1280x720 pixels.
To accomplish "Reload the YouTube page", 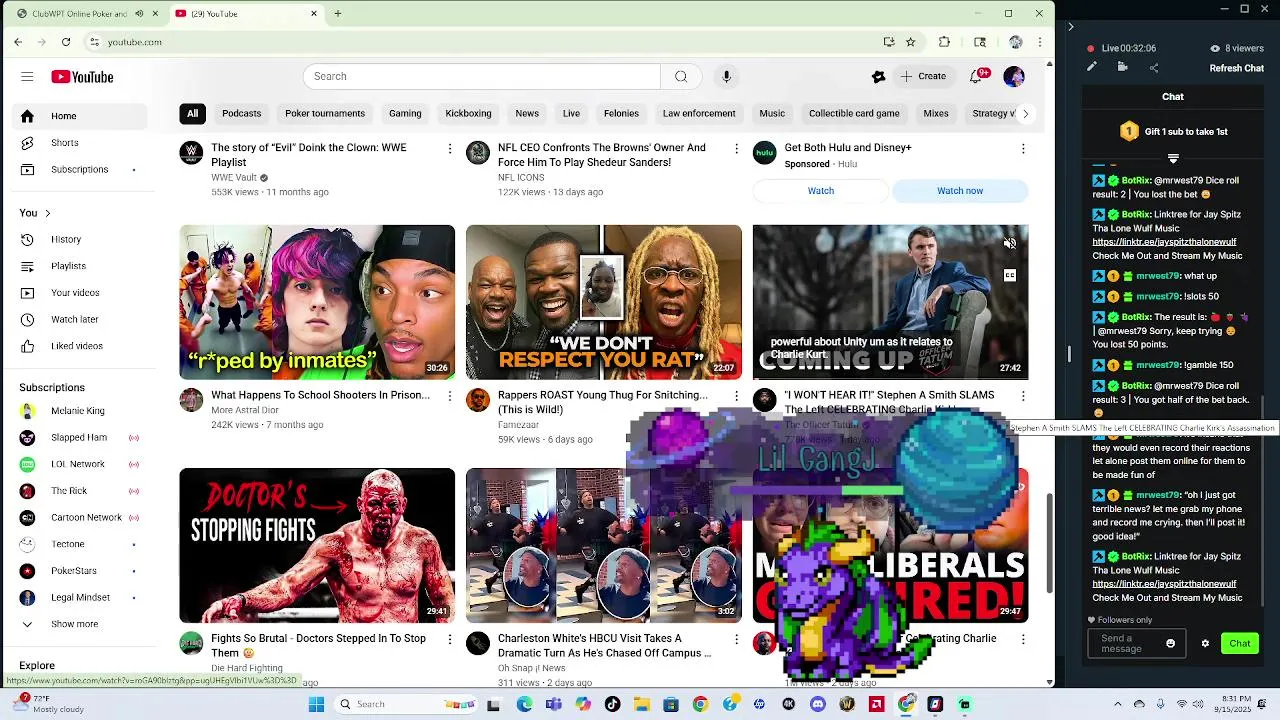I will (x=66, y=42).
